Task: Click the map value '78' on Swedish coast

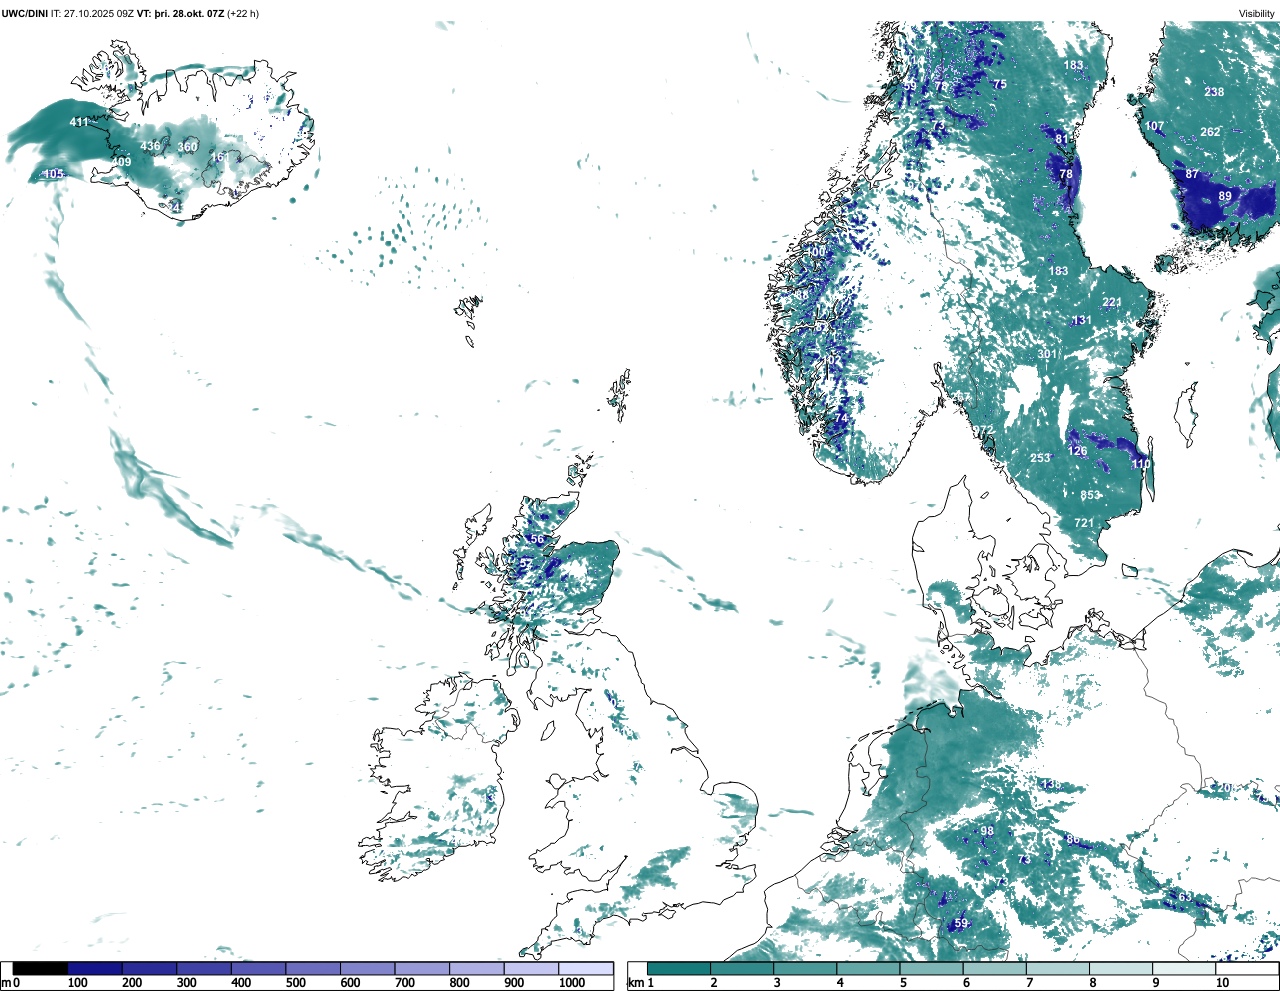Action: pyautogui.click(x=1066, y=174)
